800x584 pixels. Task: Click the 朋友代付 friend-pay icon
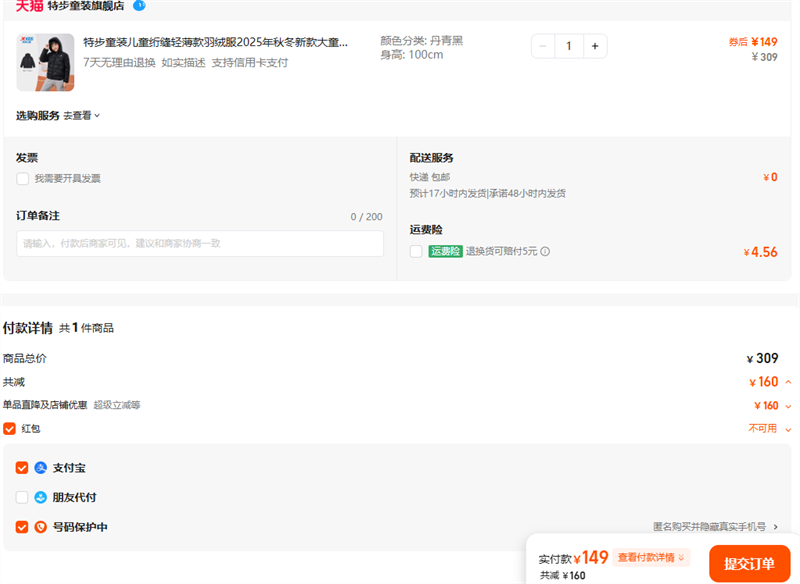click(41, 497)
